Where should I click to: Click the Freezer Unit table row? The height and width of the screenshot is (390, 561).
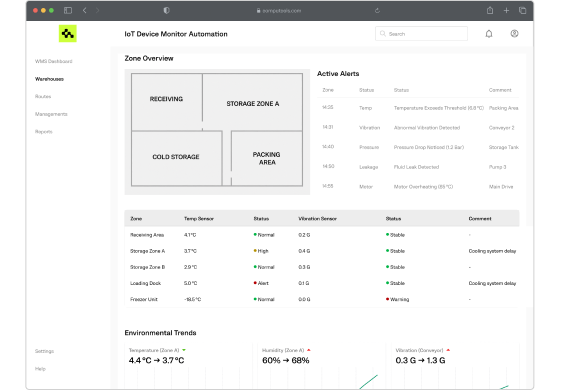pyautogui.click(x=322, y=299)
